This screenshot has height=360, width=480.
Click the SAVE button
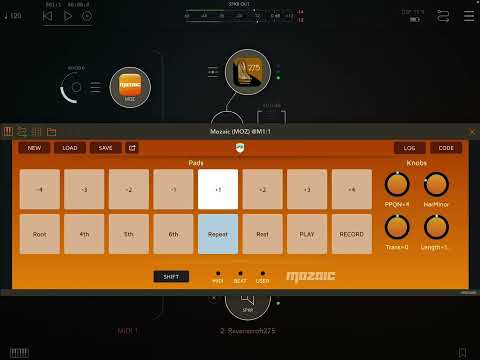(105, 148)
